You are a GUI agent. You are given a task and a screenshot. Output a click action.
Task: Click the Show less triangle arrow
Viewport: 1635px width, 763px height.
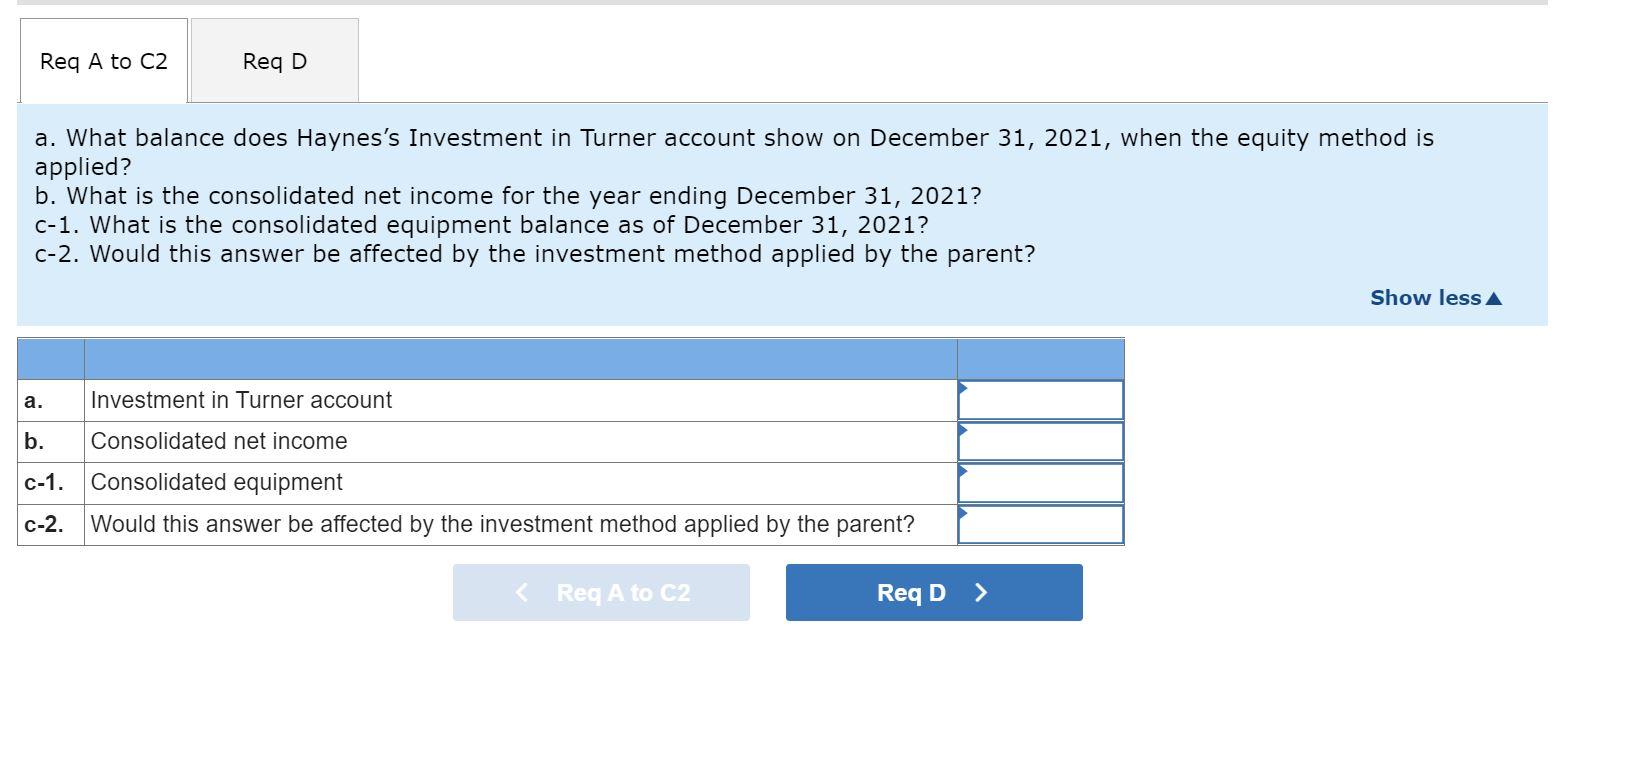click(1494, 297)
